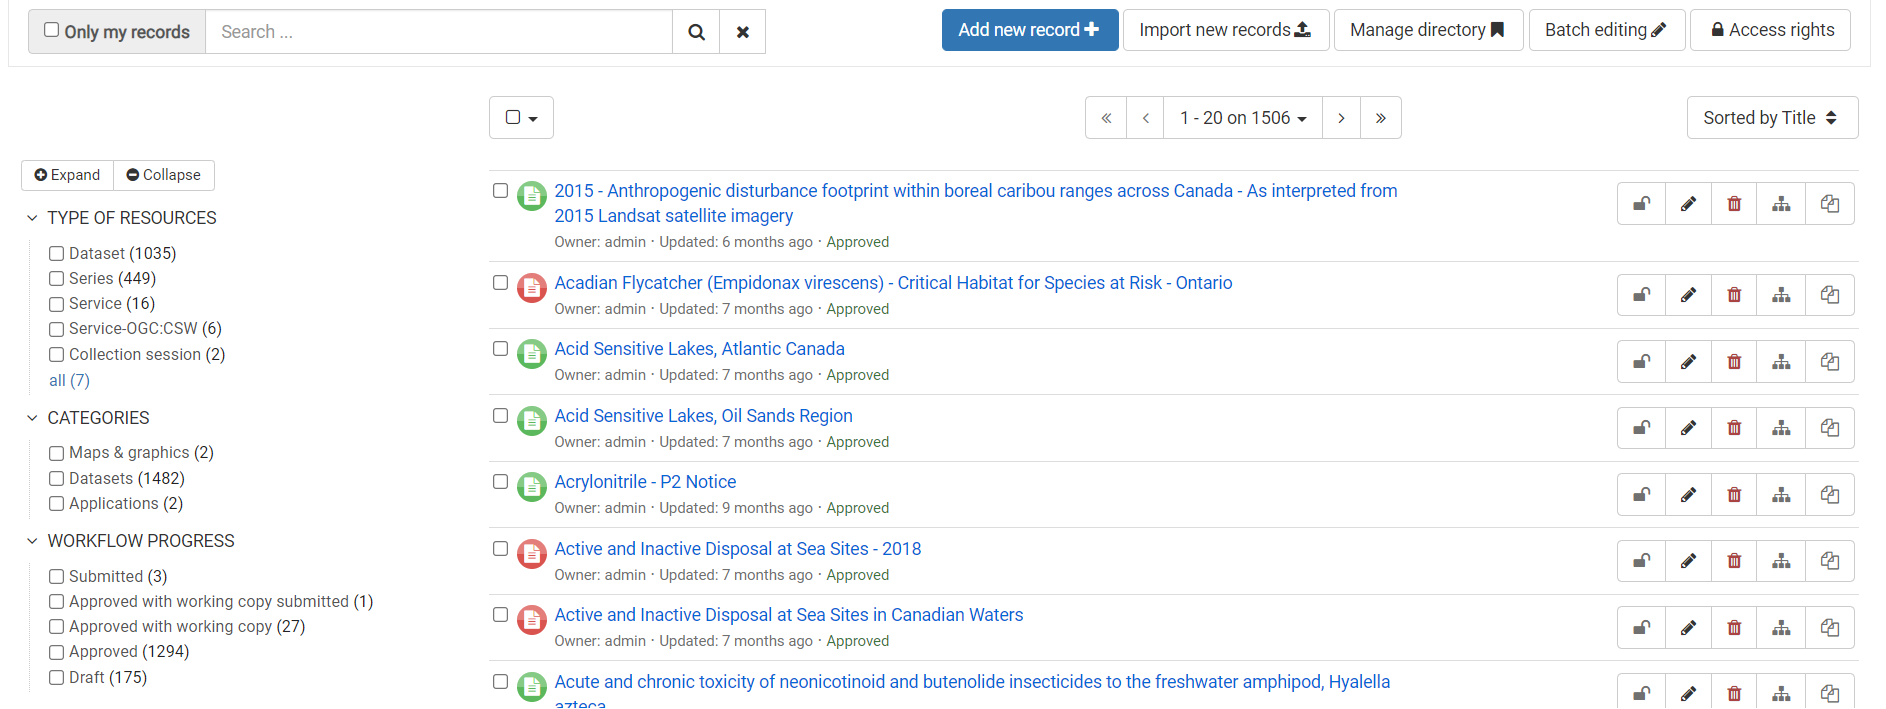Jump to the last results page

(x=1381, y=118)
